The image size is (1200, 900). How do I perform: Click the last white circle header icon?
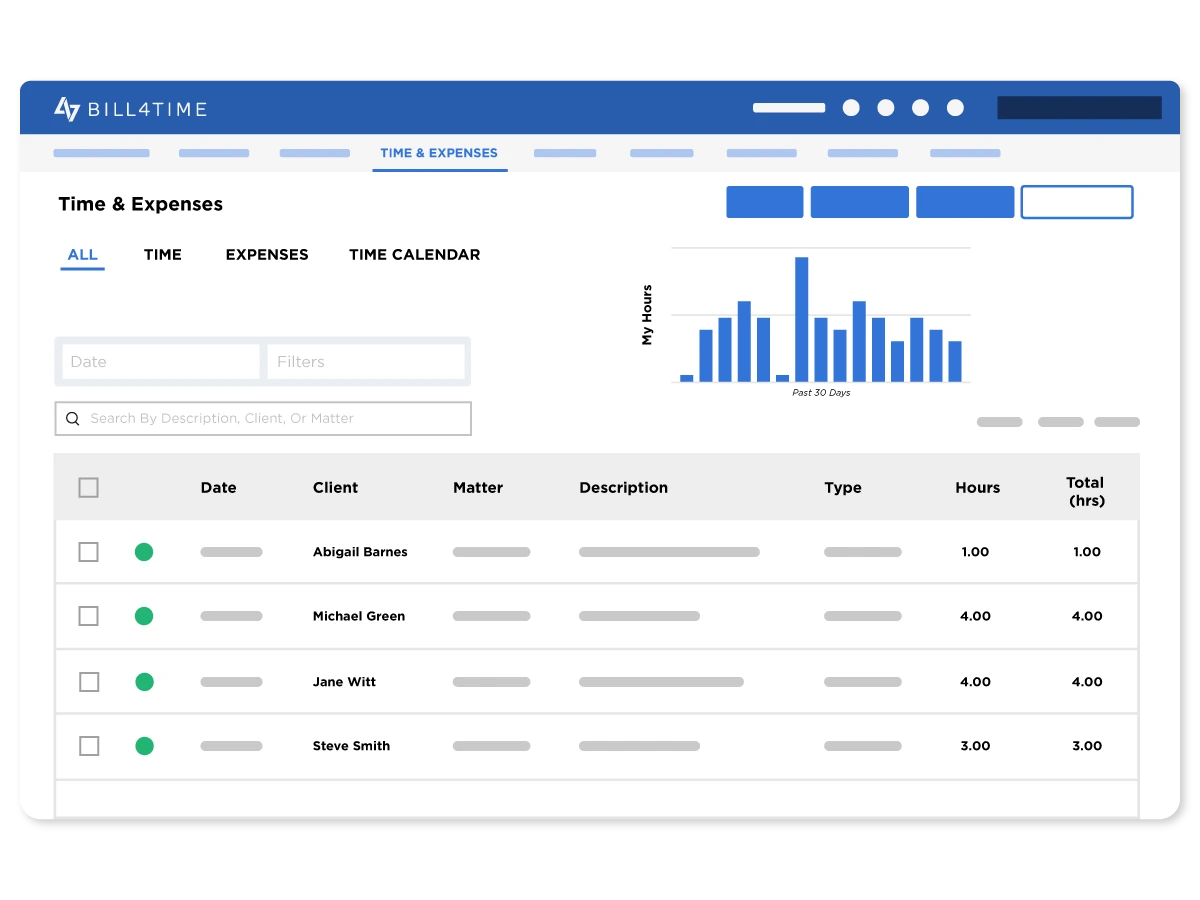tap(955, 108)
